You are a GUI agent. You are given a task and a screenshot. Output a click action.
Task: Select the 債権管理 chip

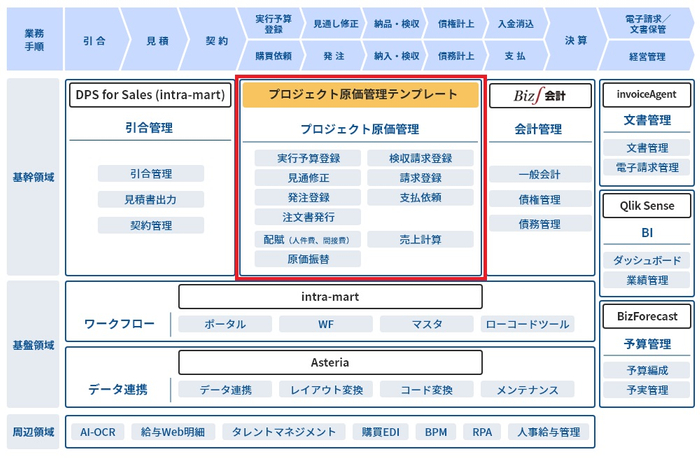(540, 199)
